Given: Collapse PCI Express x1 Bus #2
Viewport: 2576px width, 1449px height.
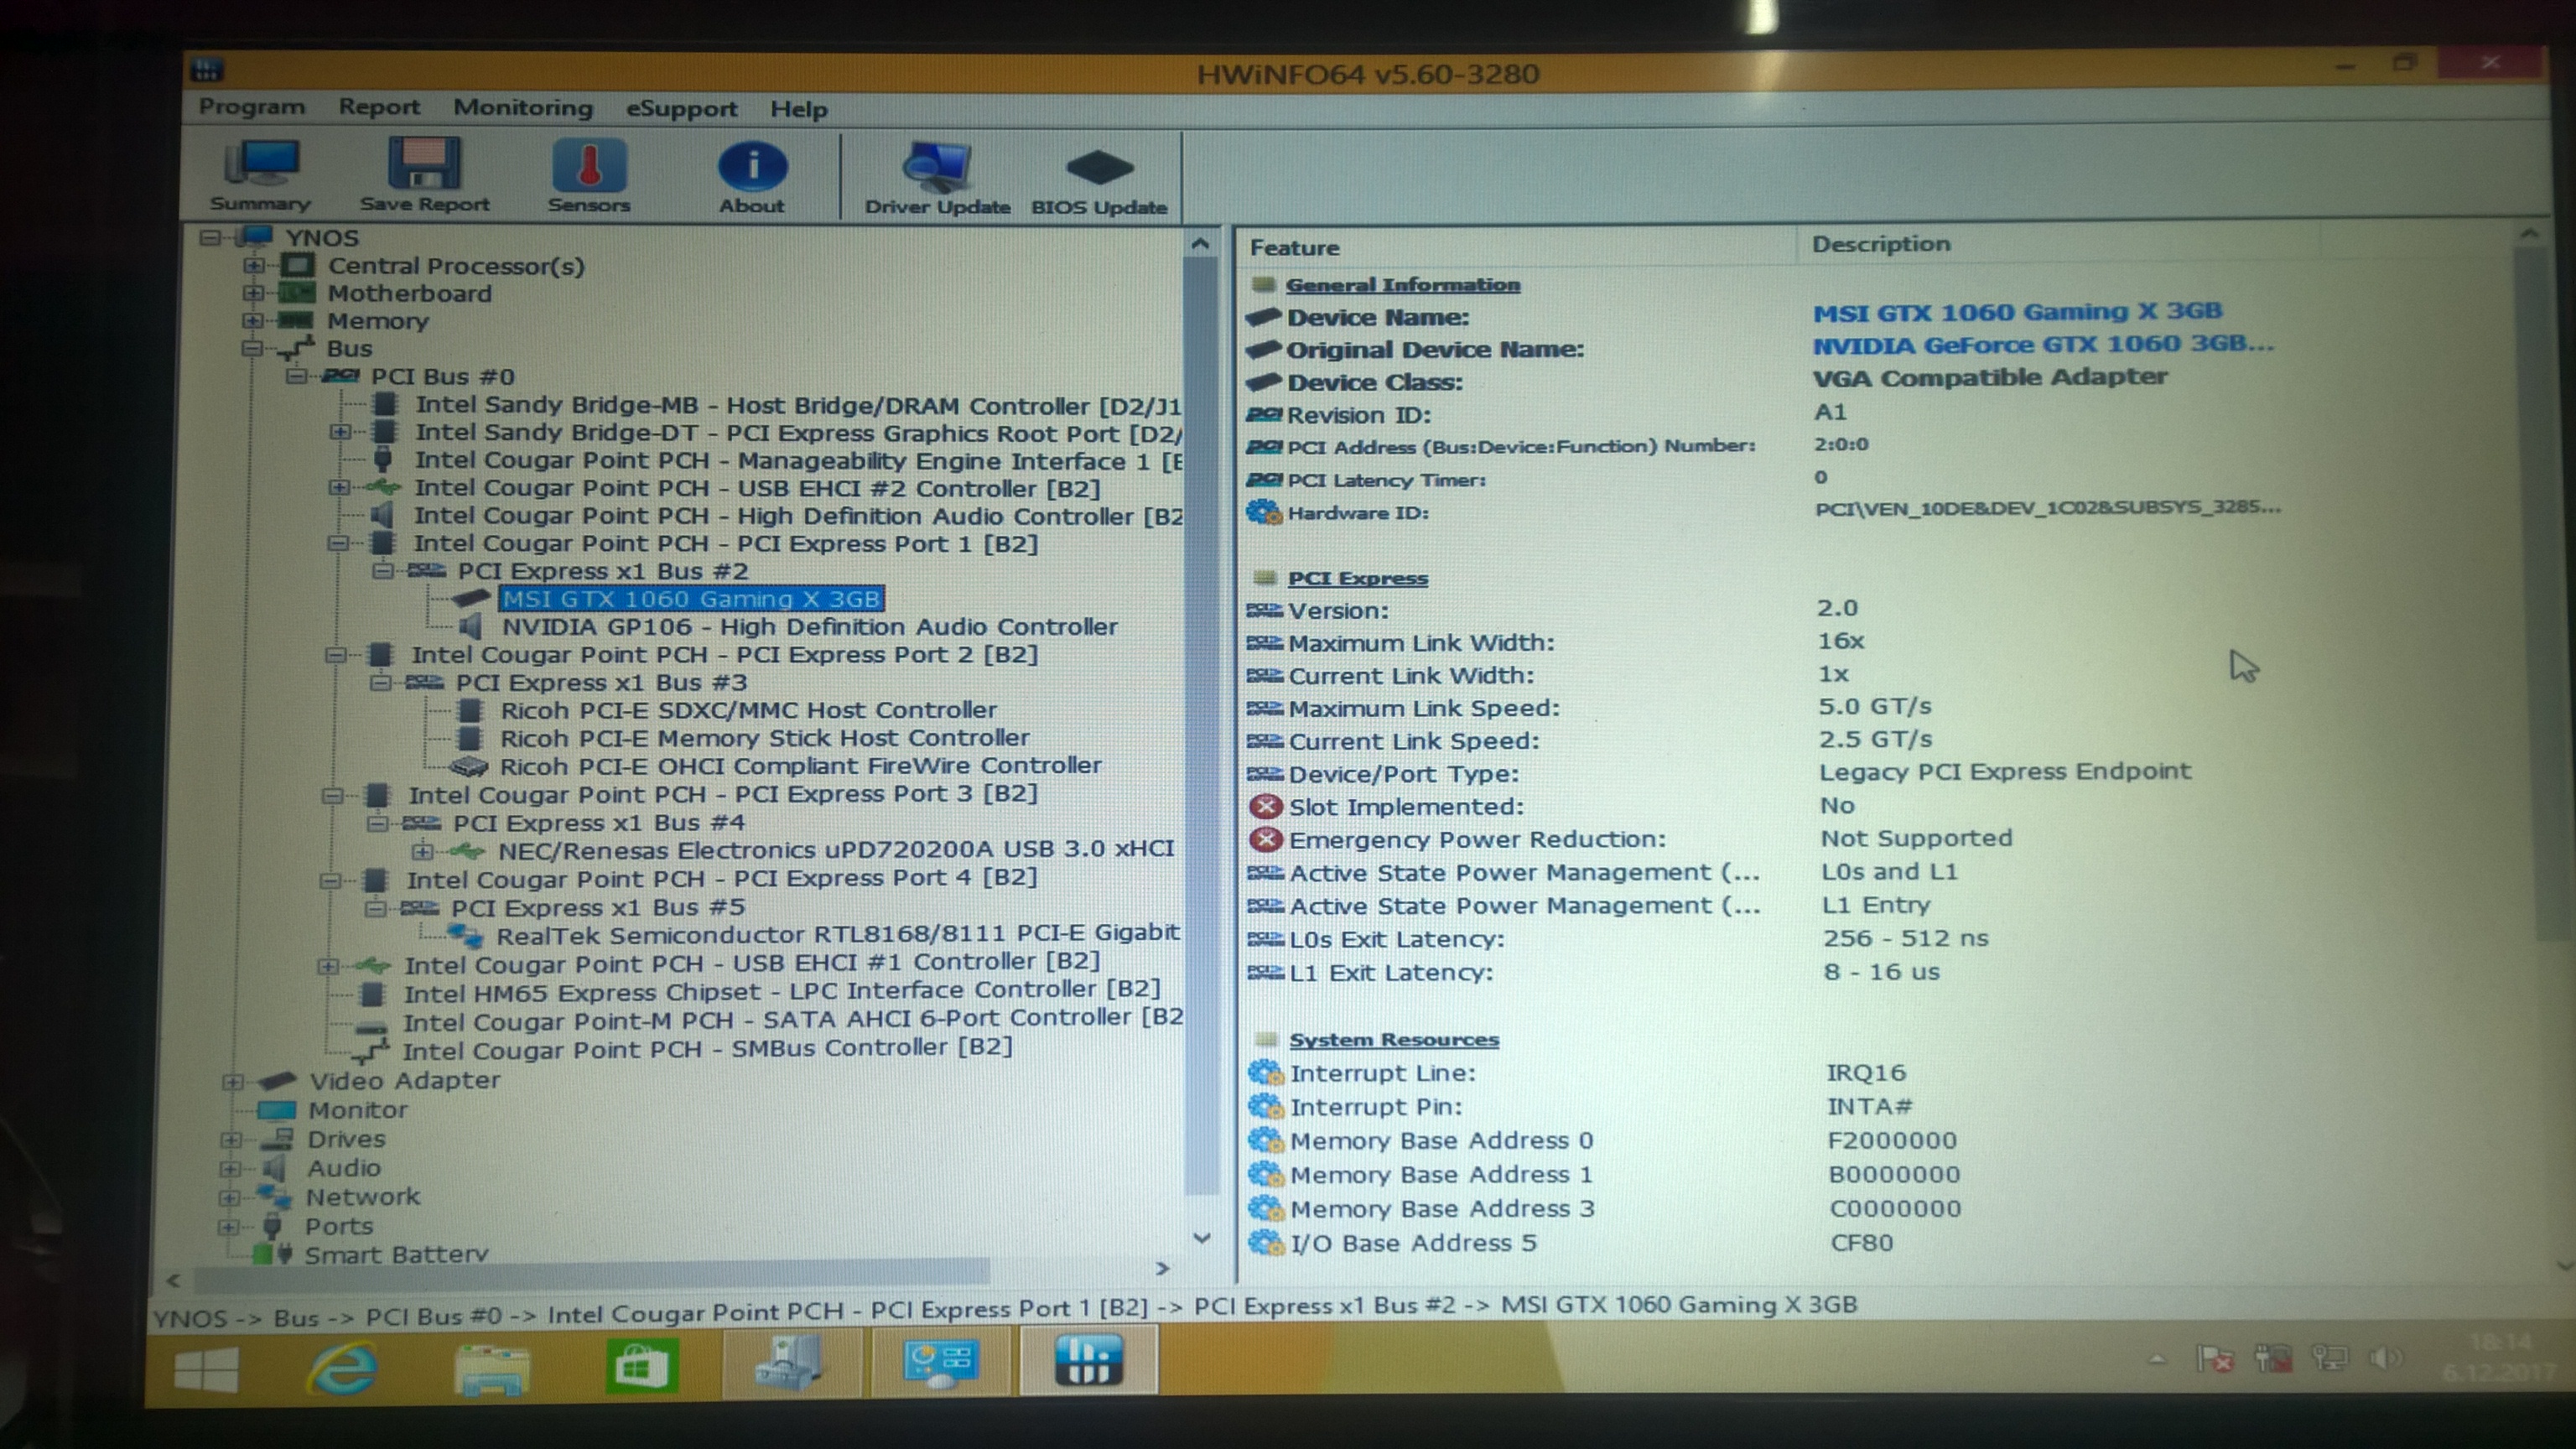Looking at the screenshot, I should coord(382,571).
